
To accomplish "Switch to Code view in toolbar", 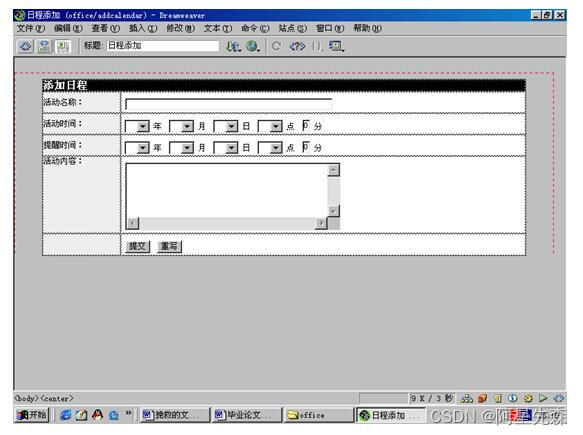I will point(25,46).
